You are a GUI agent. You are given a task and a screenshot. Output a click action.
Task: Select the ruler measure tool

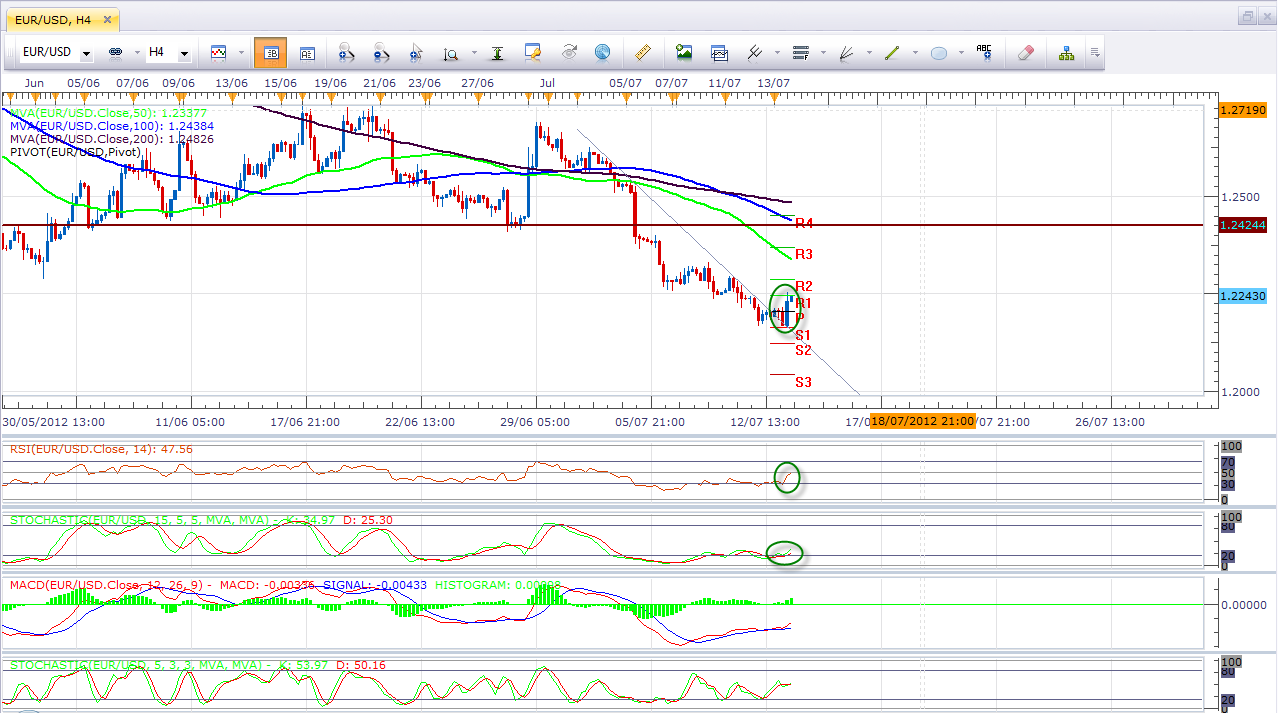point(643,52)
